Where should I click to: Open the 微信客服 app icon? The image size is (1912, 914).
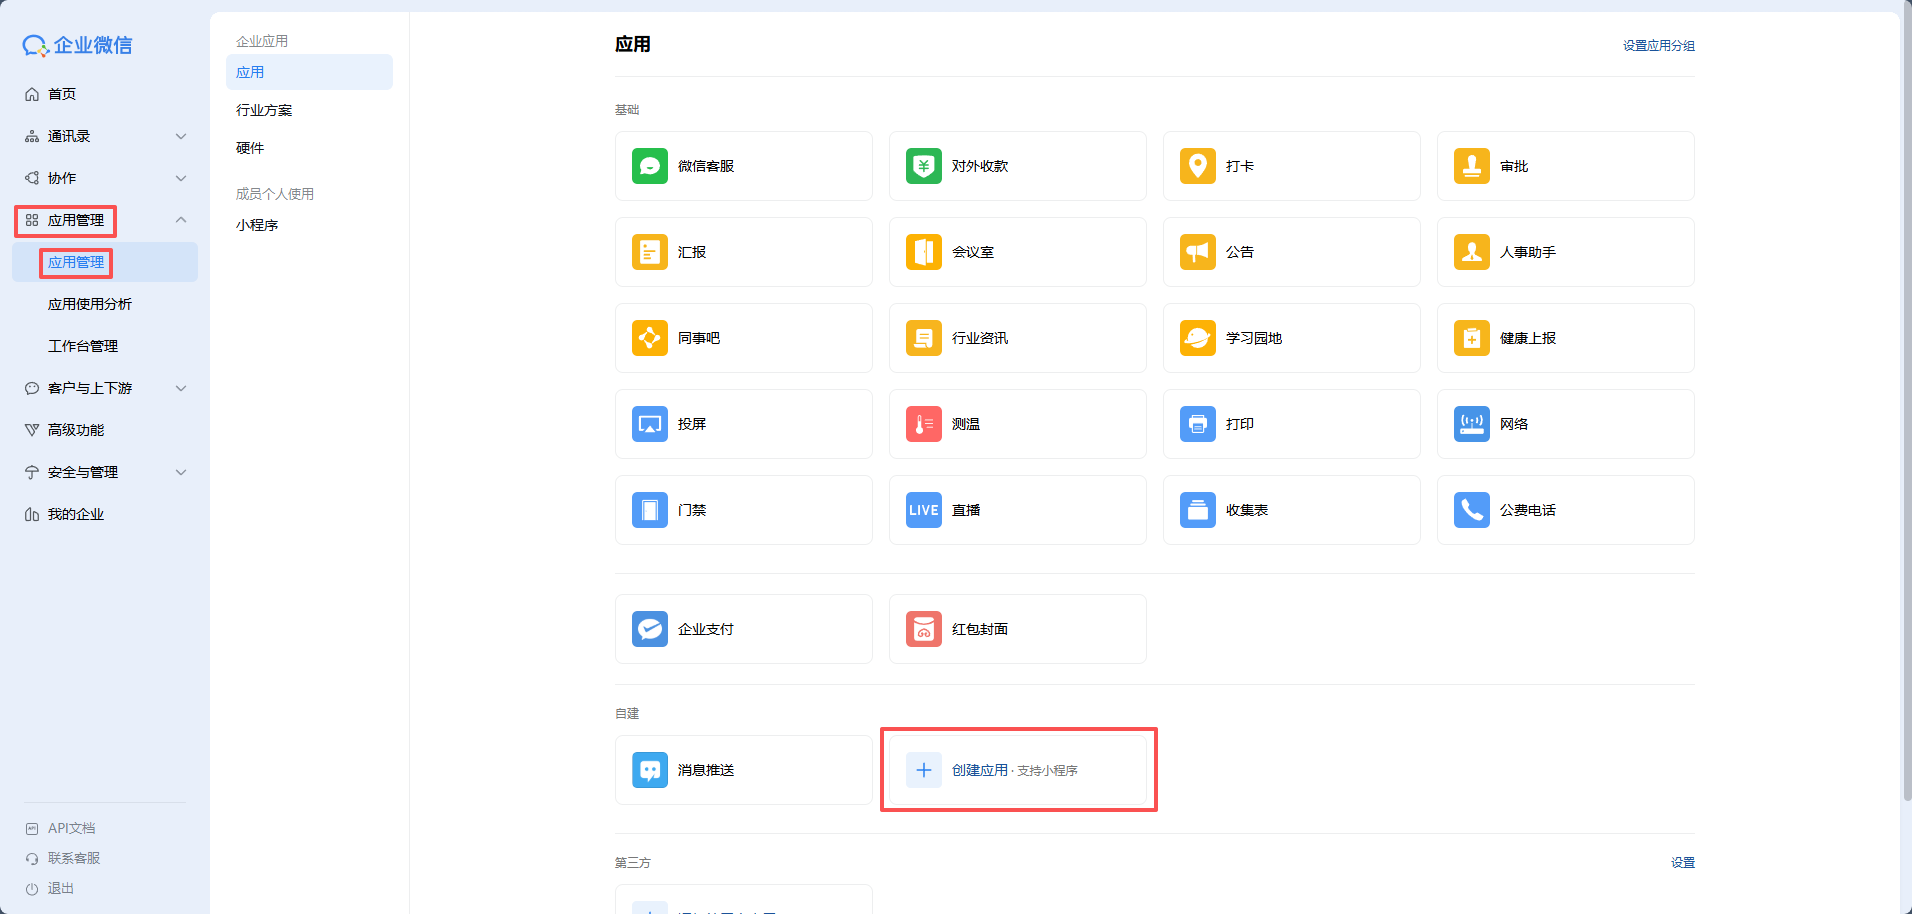pyautogui.click(x=650, y=166)
